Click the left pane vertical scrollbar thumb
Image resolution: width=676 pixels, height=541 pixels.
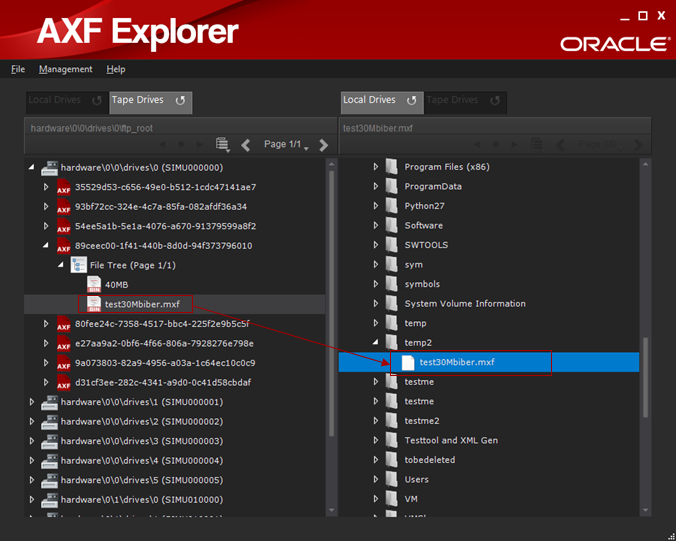coord(332,303)
